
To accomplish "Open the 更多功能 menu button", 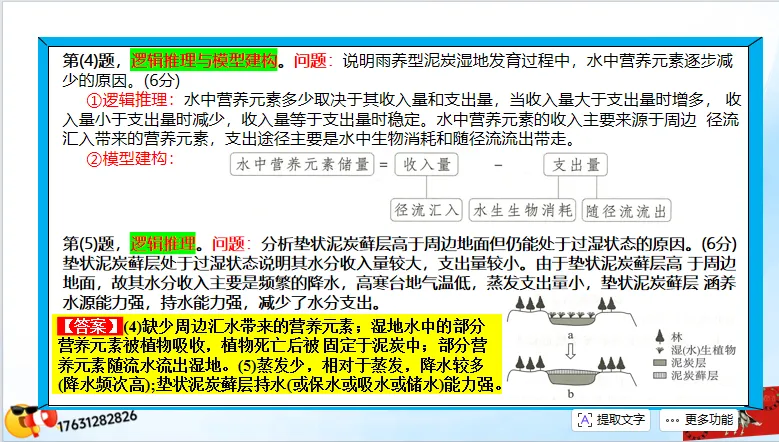I will click(x=700, y=420).
